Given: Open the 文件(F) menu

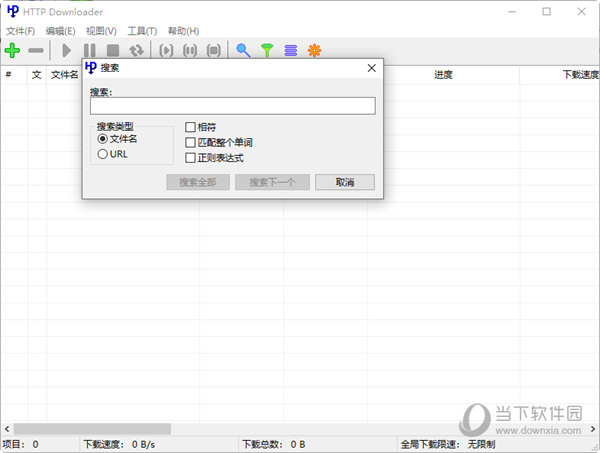Looking at the screenshot, I should point(21,31).
